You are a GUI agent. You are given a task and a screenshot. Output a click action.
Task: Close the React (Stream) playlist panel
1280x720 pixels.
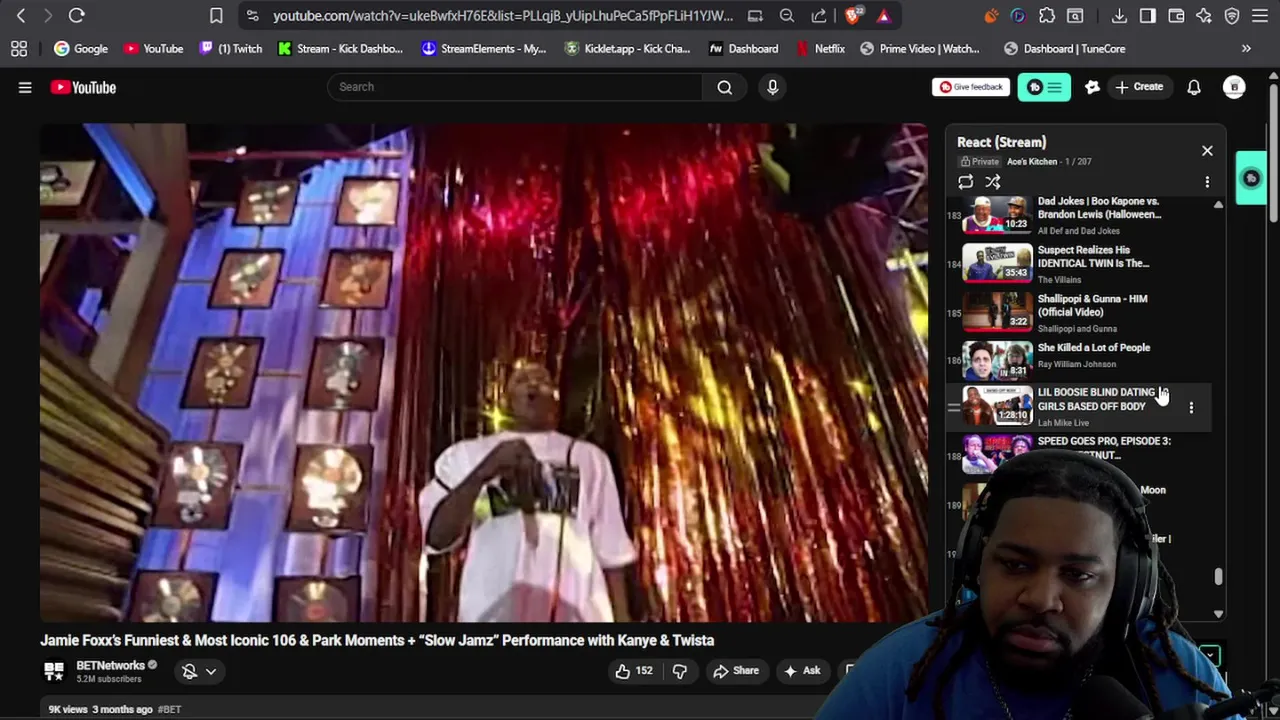pyautogui.click(x=1207, y=151)
